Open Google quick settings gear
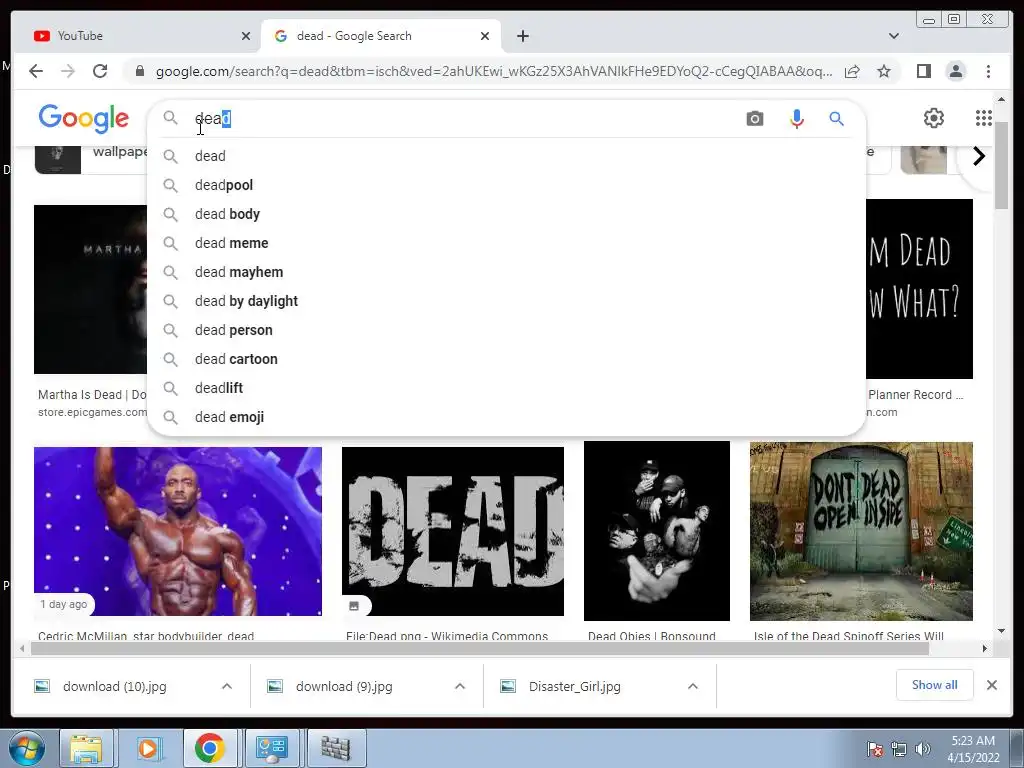This screenshot has height=768, width=1024. [933, 118]
